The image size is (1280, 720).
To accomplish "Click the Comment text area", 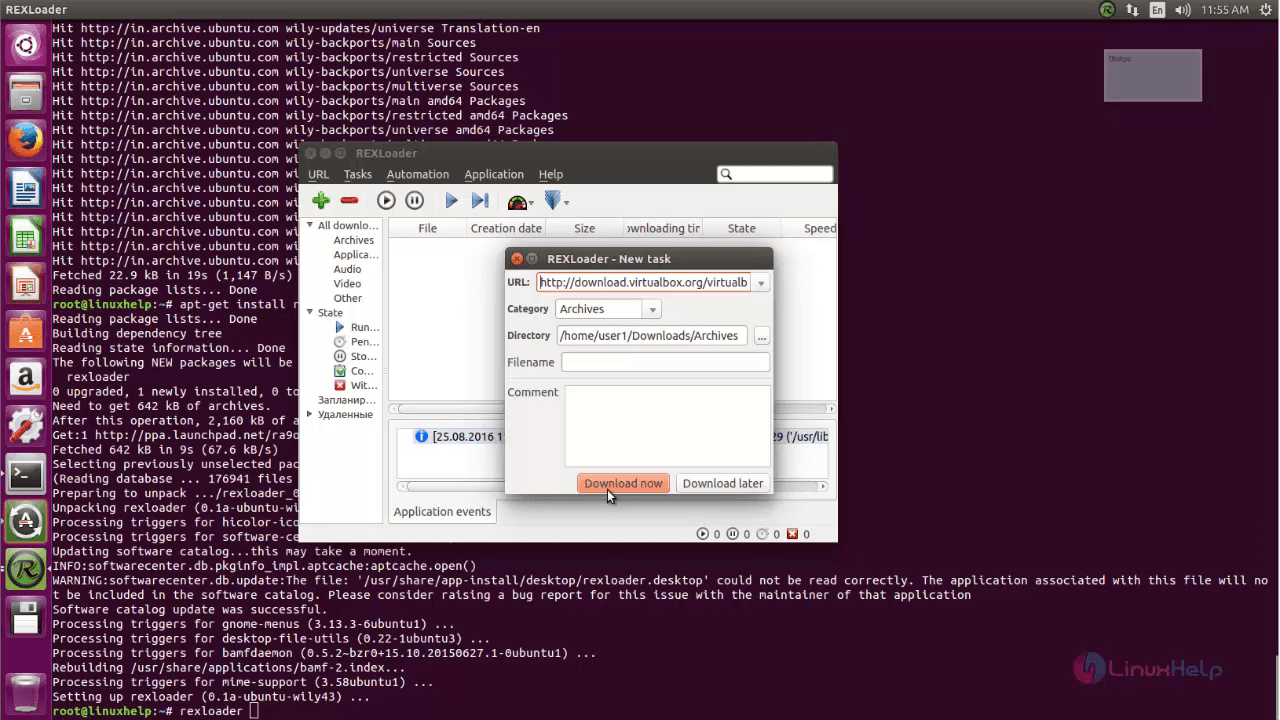I will 667,426.
